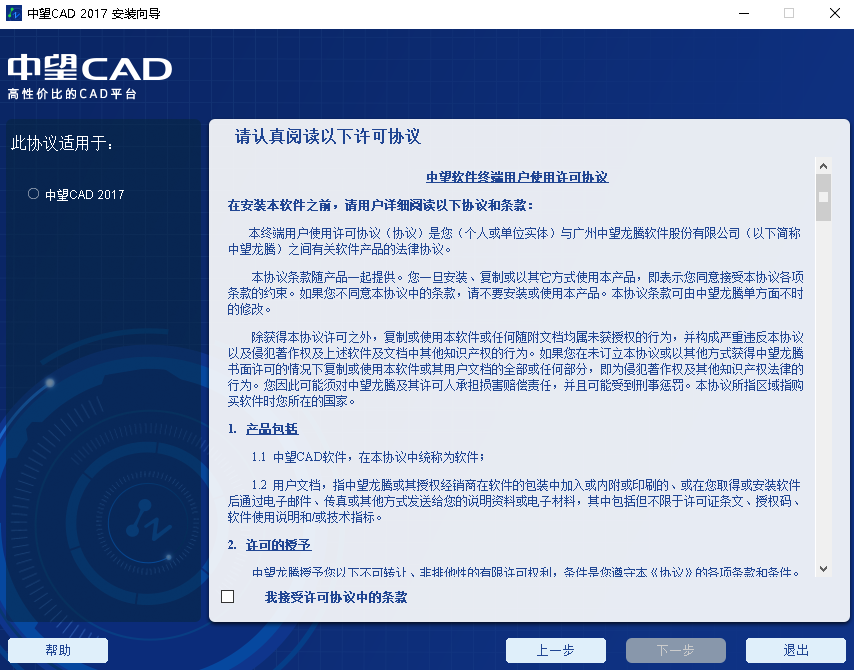Click the 中望CAD logo banner
This screenshot has height=670, width=854.
90,75
